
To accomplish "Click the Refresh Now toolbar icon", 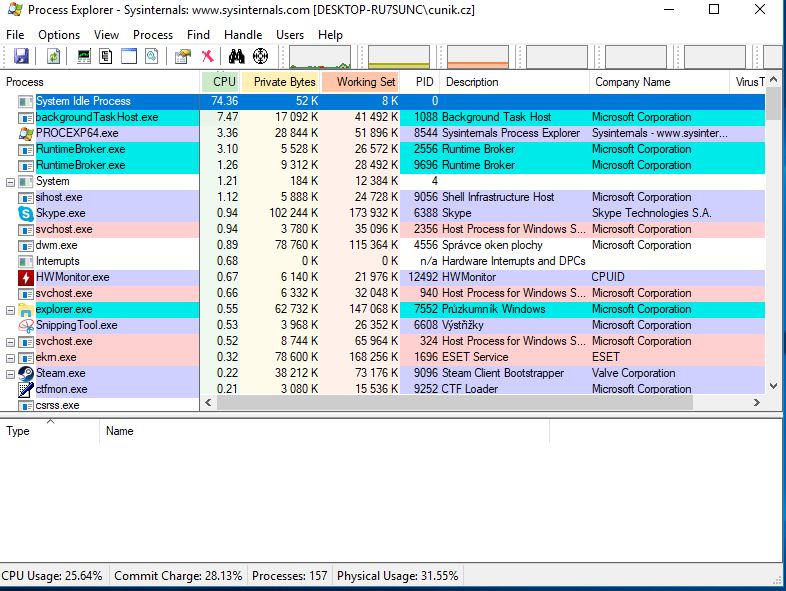I will tap(53, 56).
